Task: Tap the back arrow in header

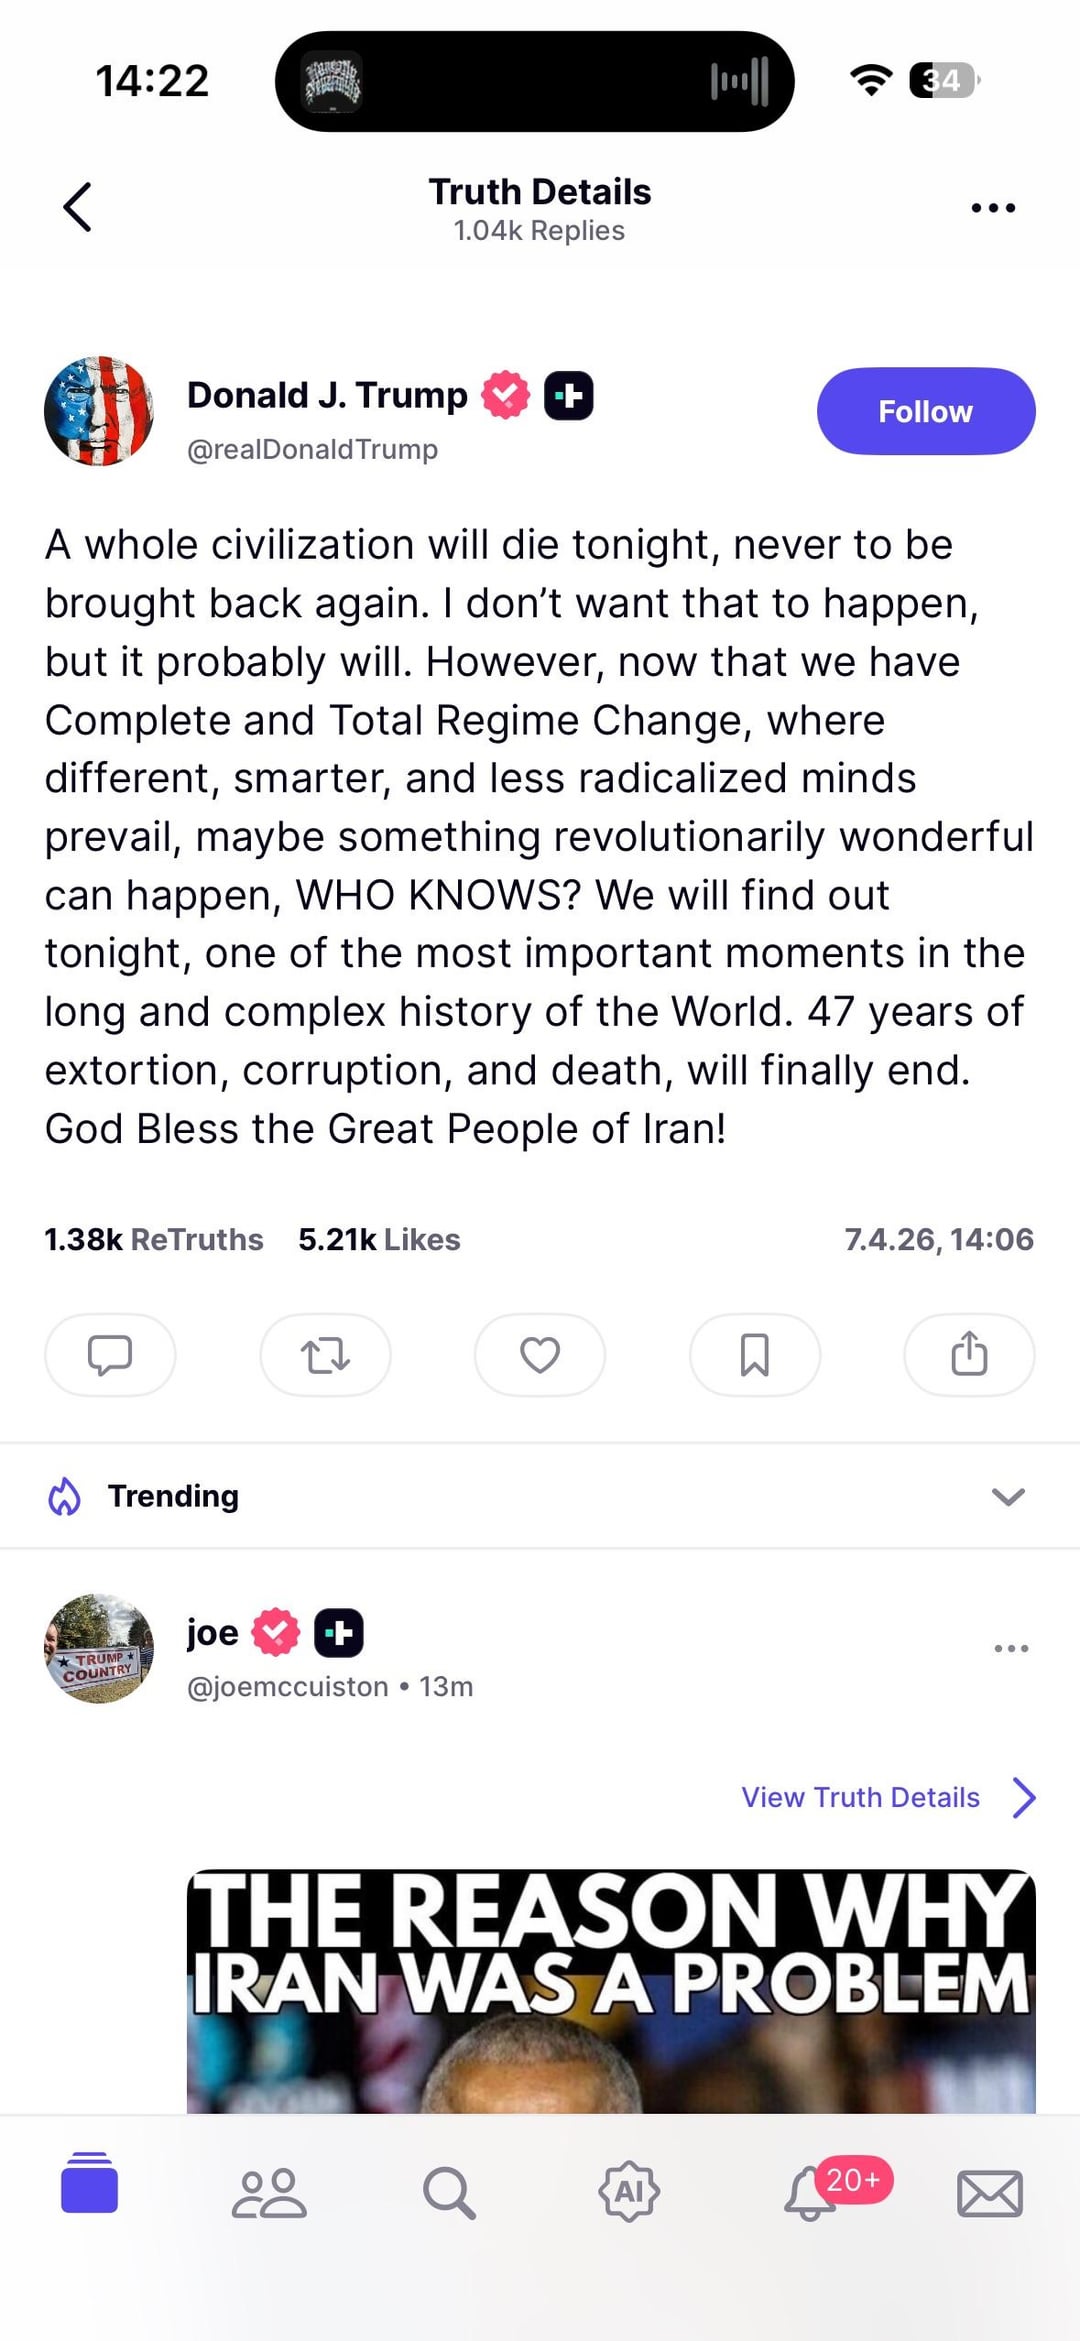Action: point(78,207)
